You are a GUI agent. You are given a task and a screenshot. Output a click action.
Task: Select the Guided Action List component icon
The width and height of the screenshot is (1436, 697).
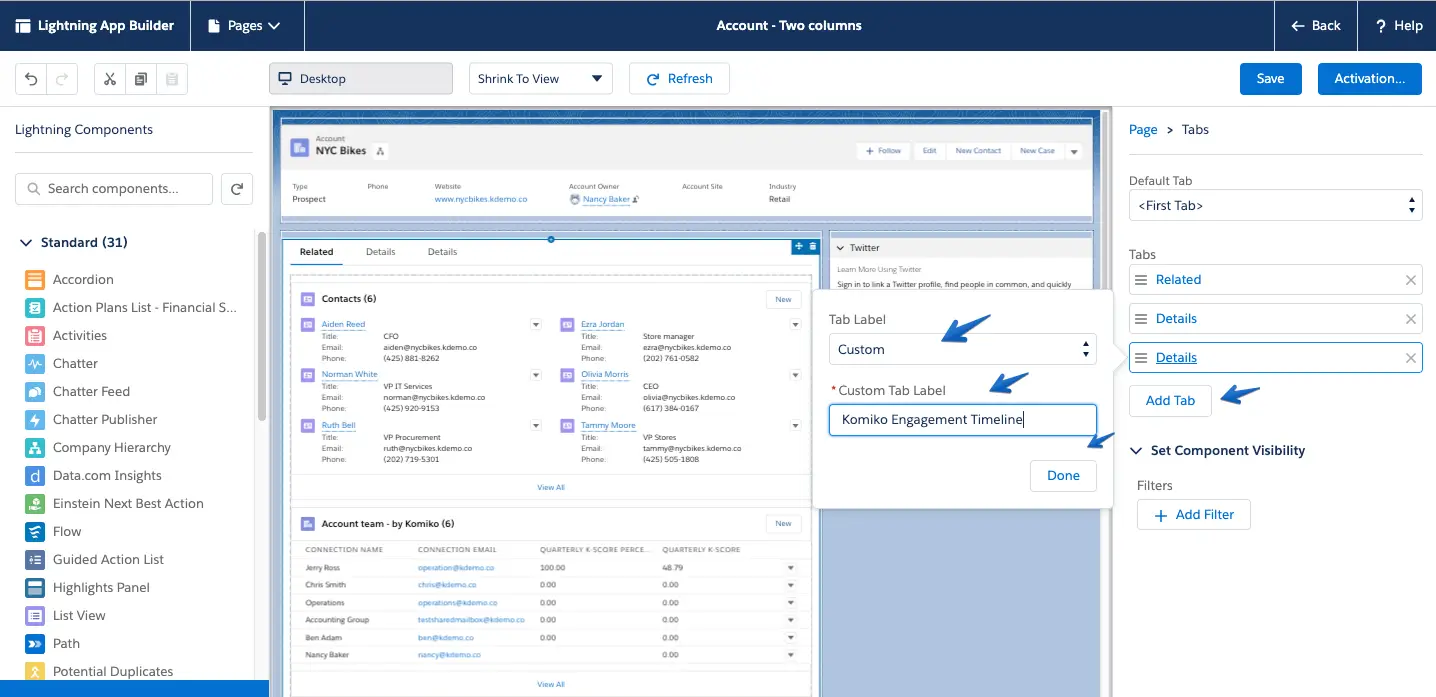tap(35, 560)
